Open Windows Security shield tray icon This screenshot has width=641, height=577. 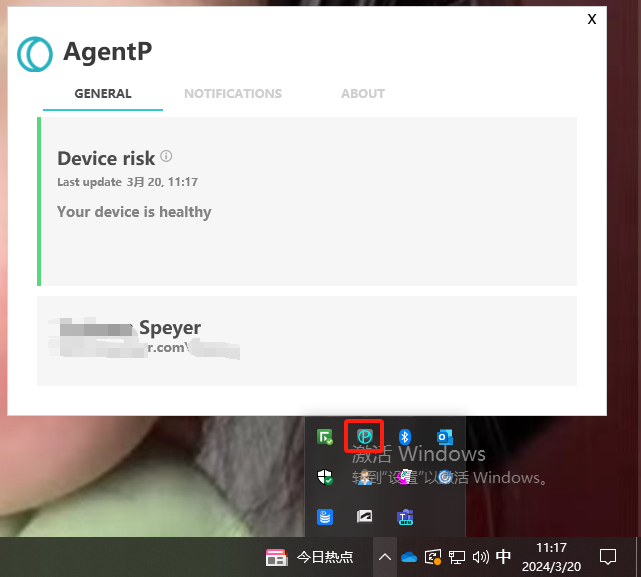coord(325,477)
